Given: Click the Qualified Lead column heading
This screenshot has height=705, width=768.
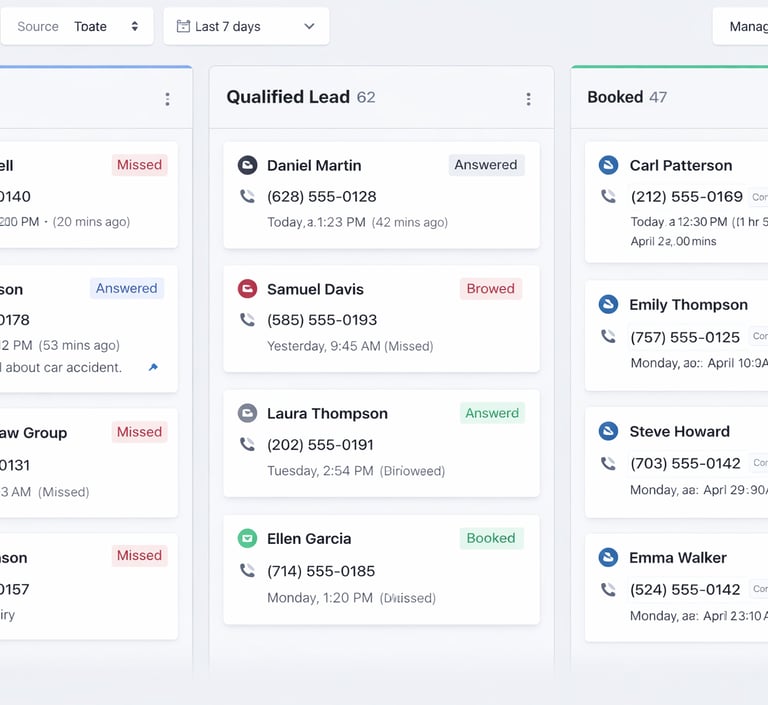Looking at the screenshot, I should point(288,97).
